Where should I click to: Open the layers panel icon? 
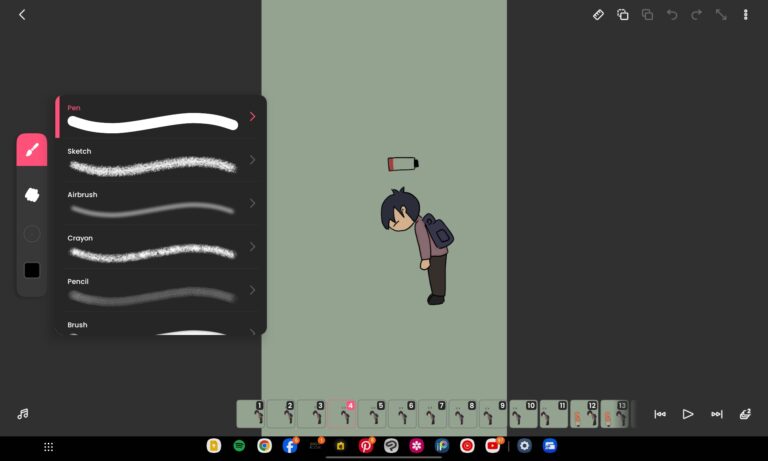[745, 414]
